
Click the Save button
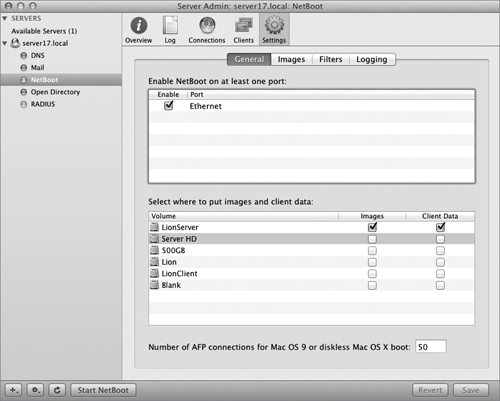471,390
